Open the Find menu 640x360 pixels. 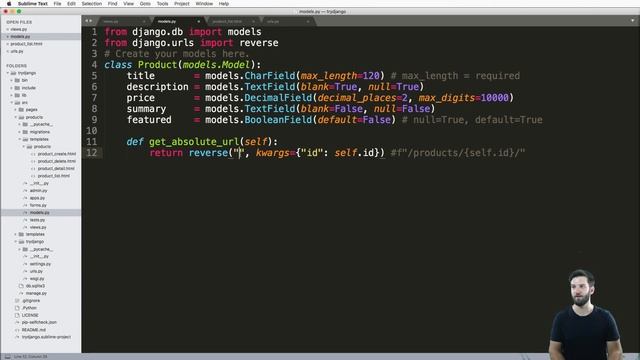coord(112,4)
